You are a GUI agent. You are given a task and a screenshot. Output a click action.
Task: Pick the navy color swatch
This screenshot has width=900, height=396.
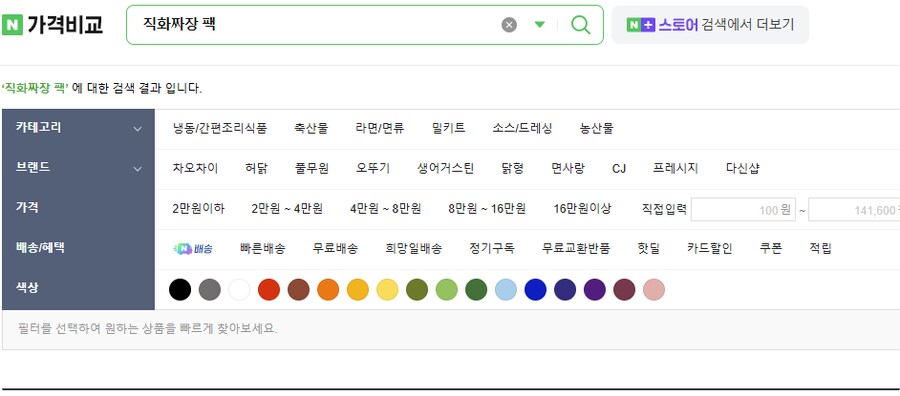pos(565,289)
